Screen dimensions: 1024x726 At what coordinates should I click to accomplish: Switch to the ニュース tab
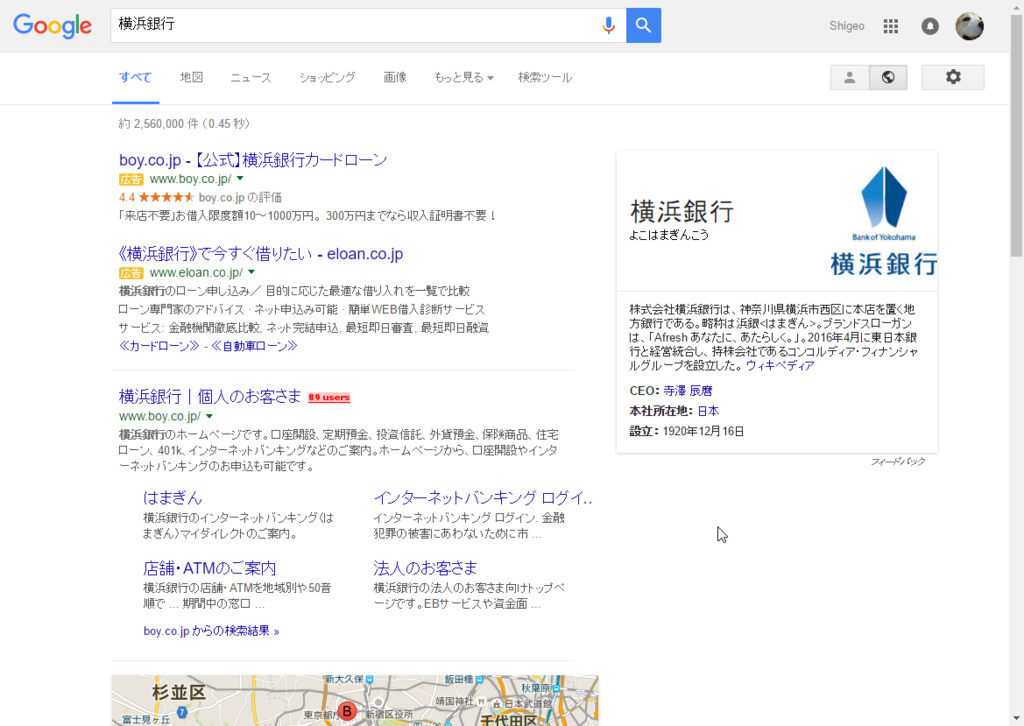[251, 77]
